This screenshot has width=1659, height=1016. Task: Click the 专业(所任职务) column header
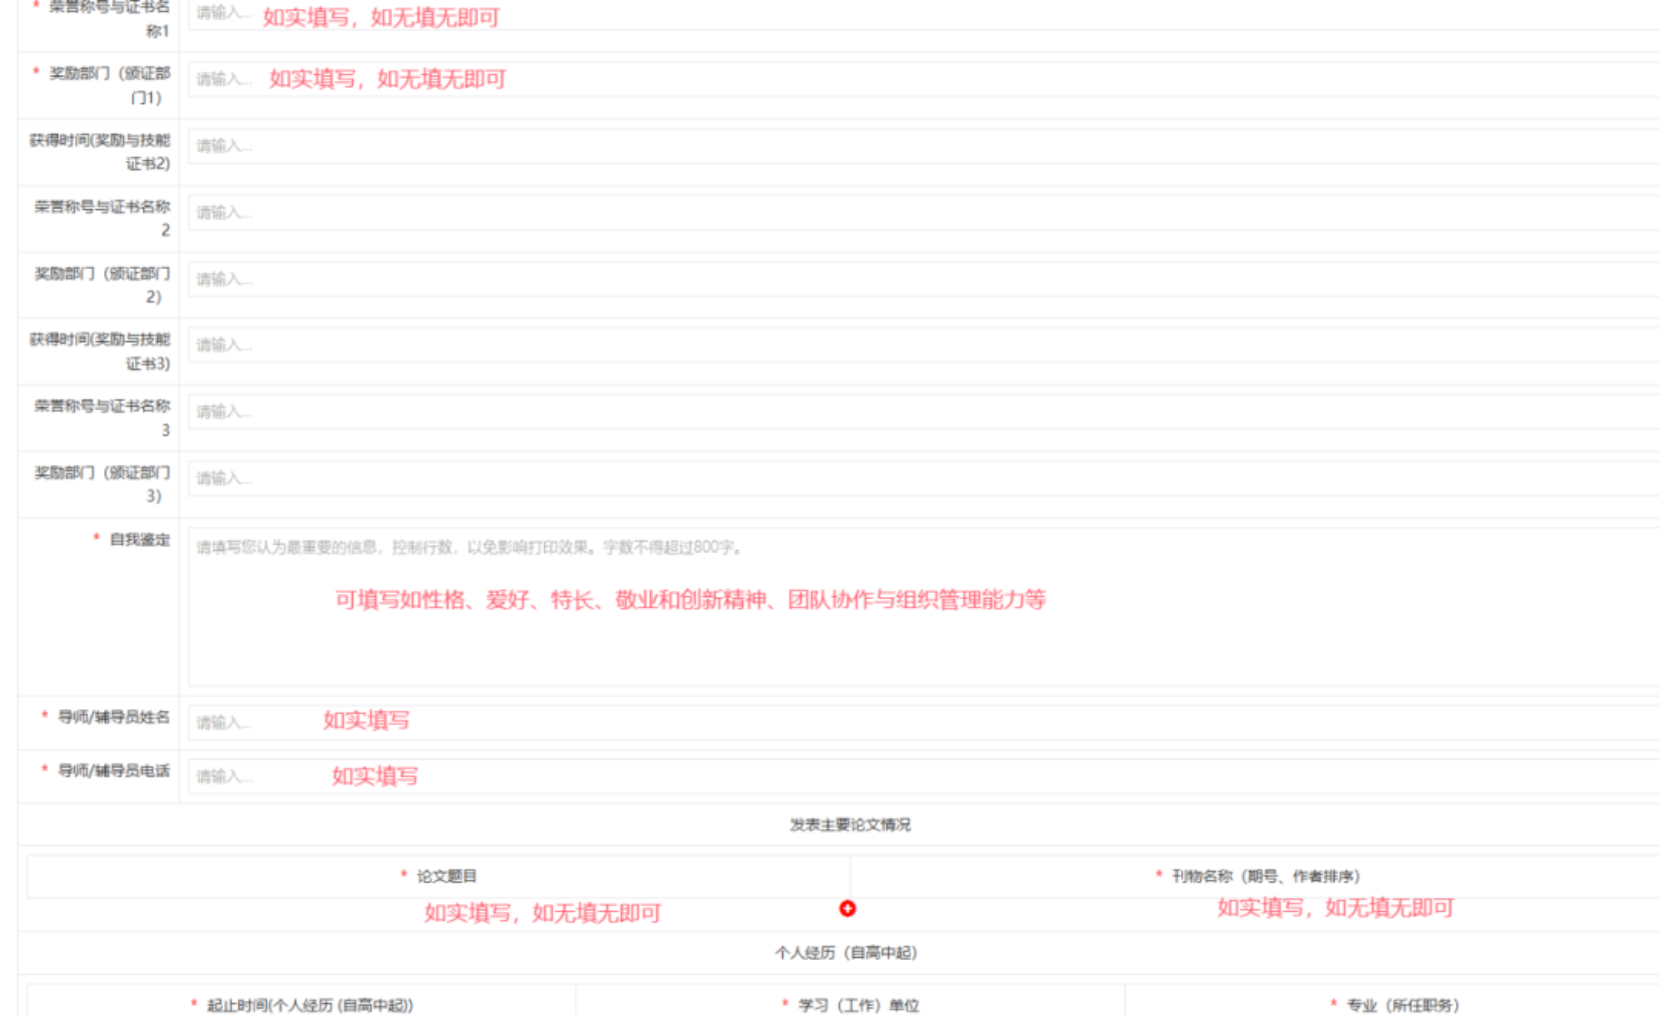(x=1402, y=1005)
